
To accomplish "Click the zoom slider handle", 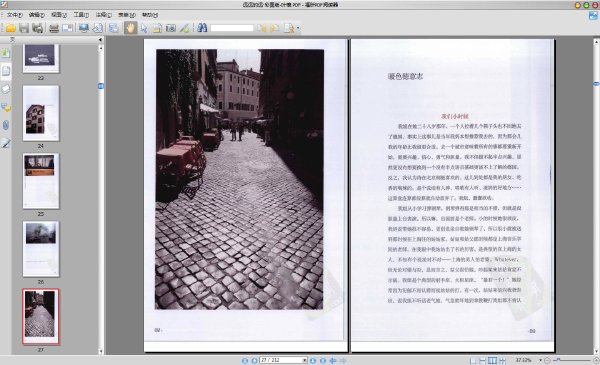I will 558,360.
